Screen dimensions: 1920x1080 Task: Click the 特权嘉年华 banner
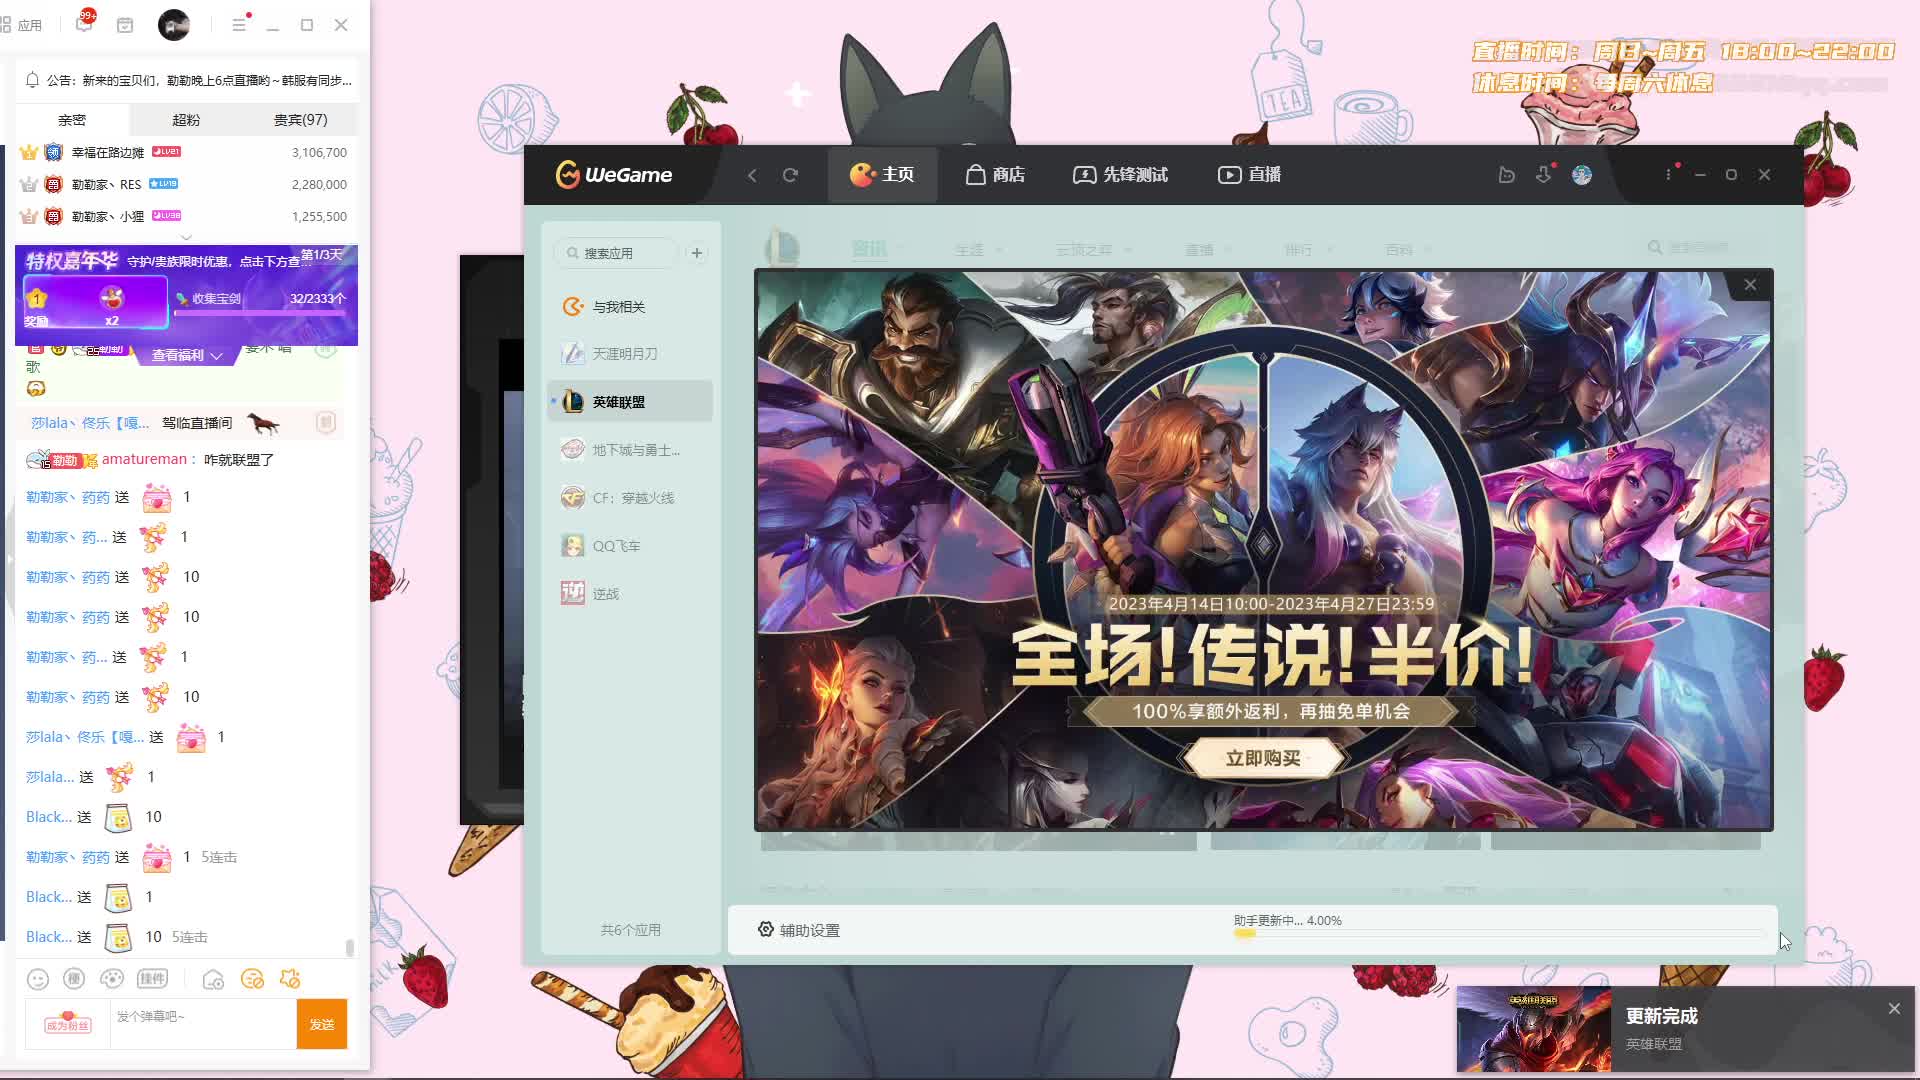click(x=186, y=295)
